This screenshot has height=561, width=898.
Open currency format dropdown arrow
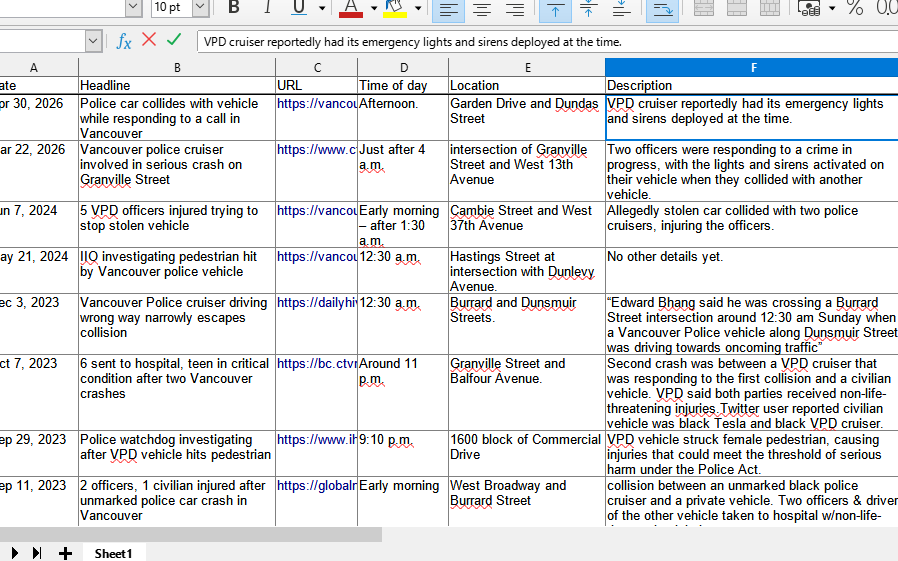(x=832, y=8)
